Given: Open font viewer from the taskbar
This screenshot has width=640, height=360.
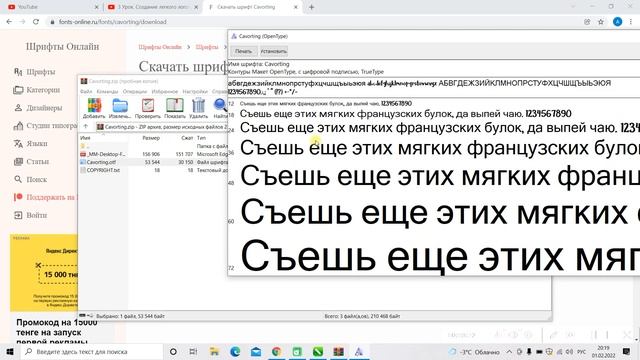Looking at the screenshot, I should (359, 351).
